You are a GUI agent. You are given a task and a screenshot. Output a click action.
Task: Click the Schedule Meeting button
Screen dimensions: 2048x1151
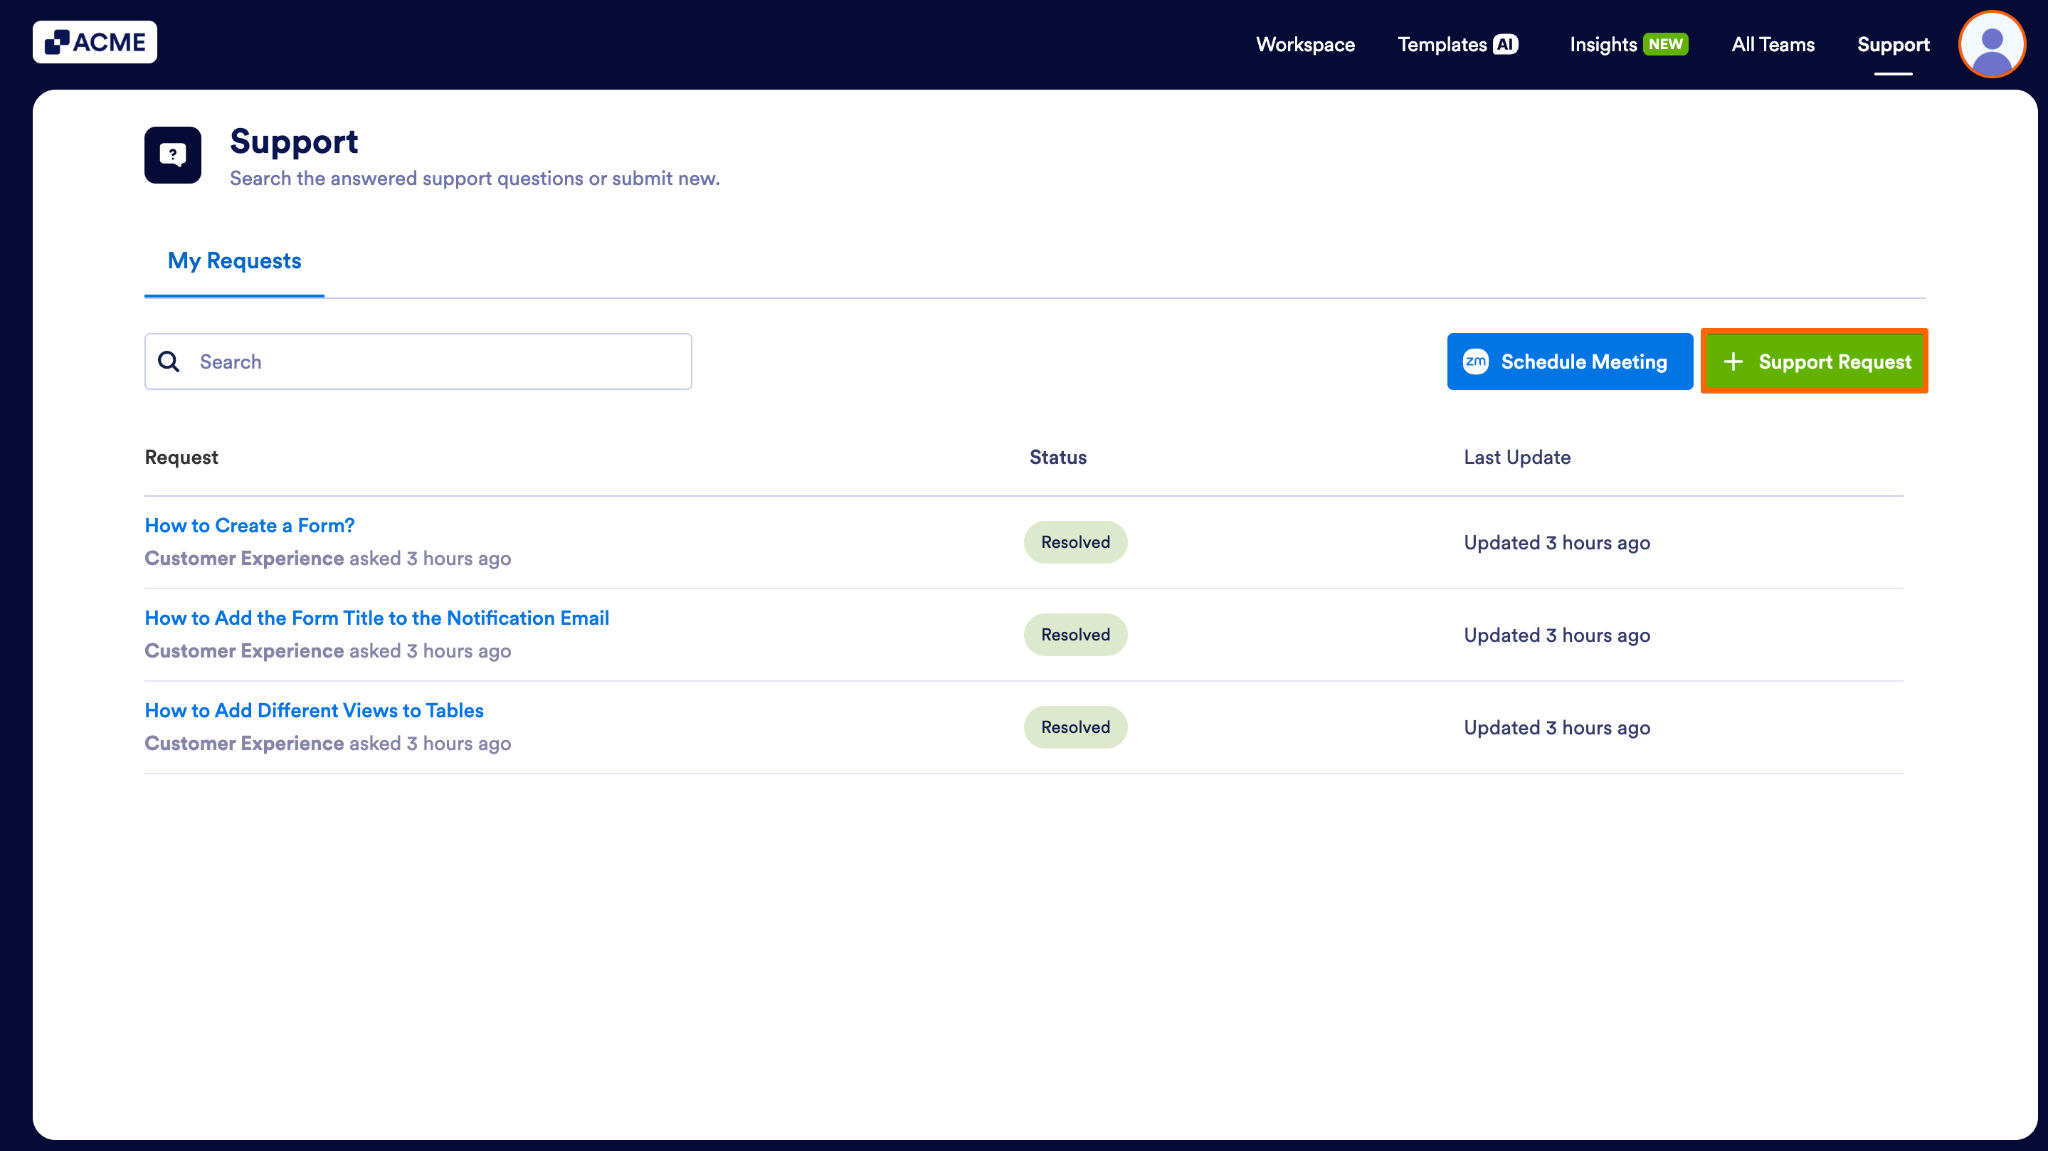[1569, 361]
